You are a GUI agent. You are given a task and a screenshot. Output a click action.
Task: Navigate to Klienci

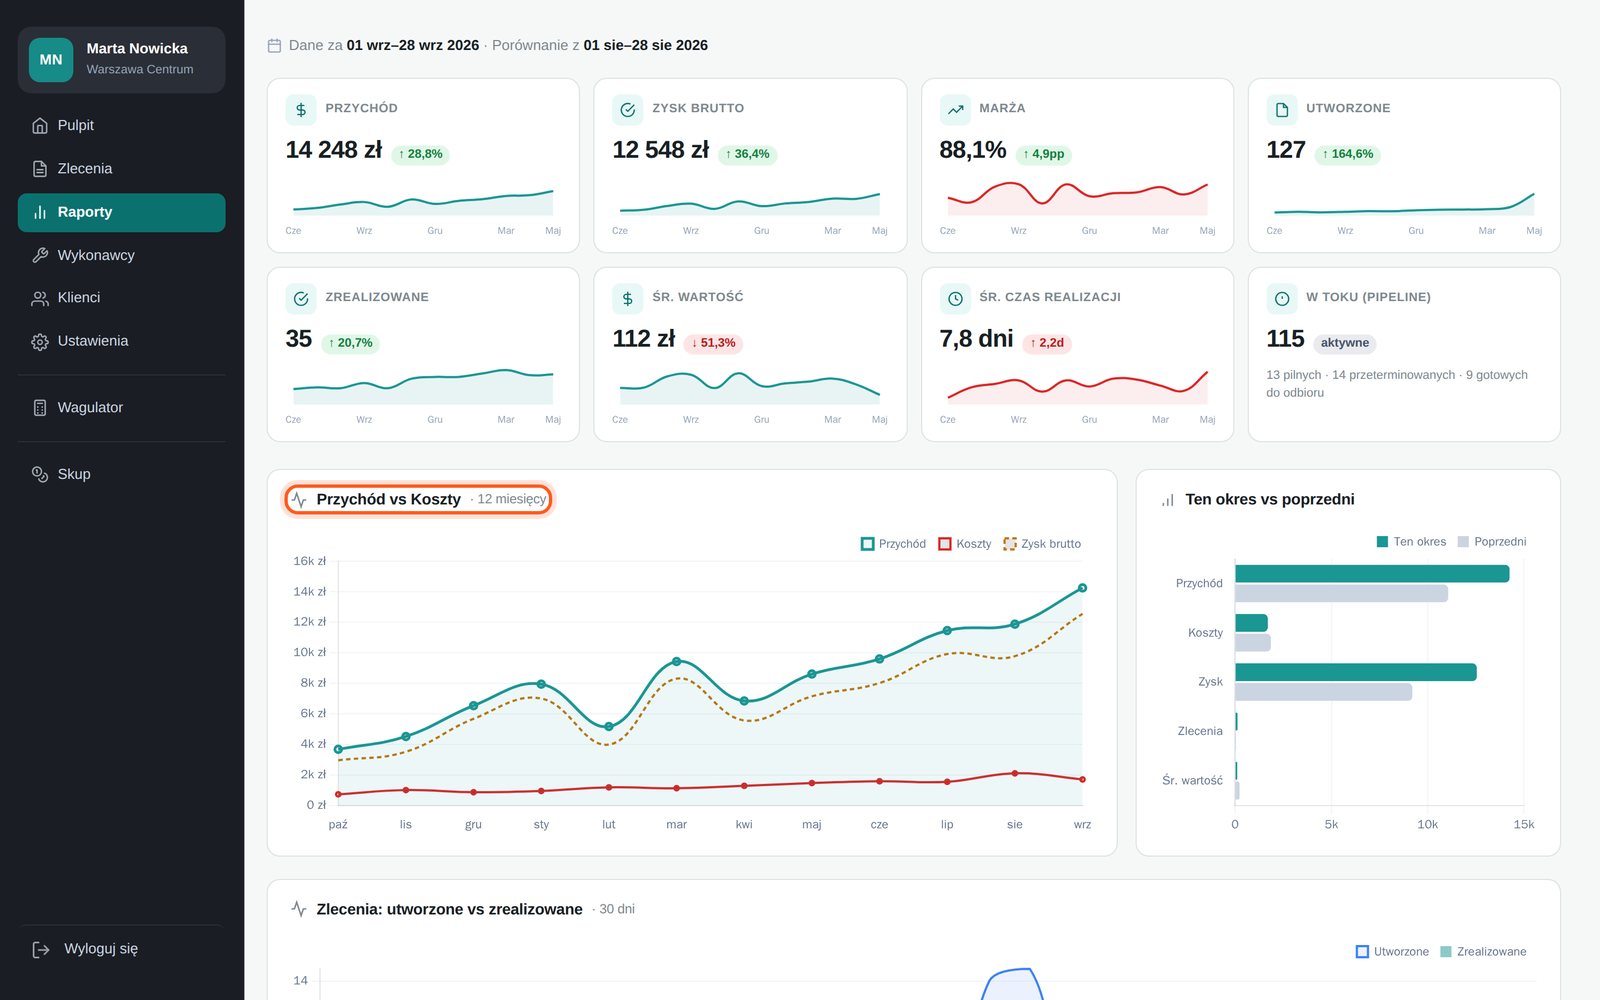pos(122,298)
